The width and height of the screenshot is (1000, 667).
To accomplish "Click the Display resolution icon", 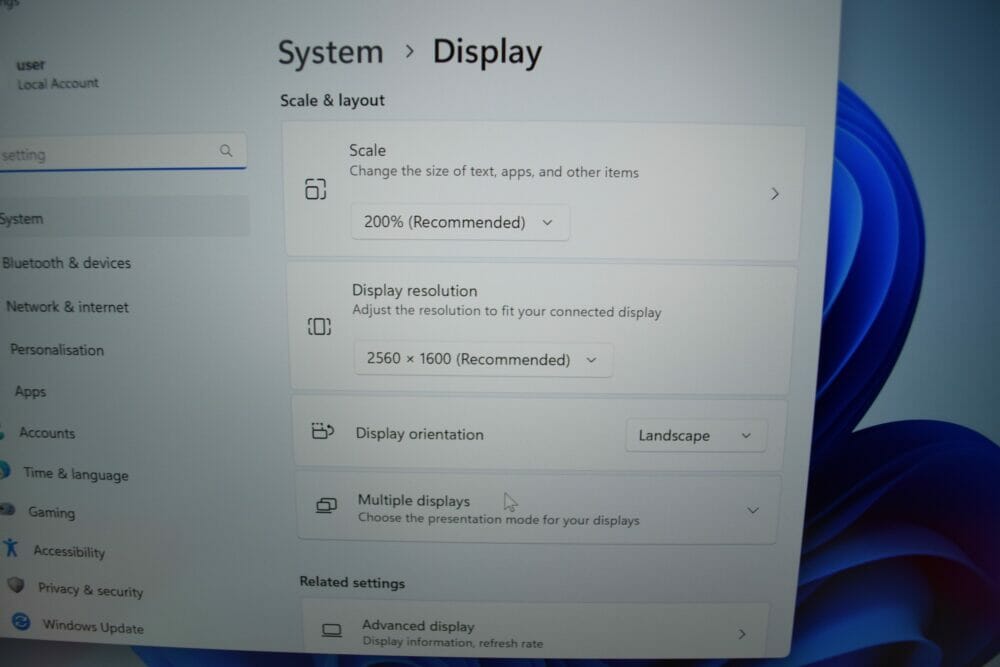I will pos(320,326).
